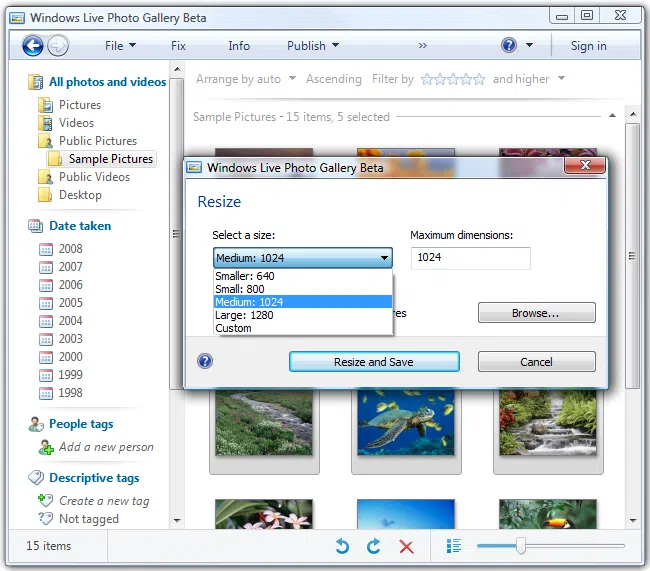The image size is (650, 571).
Task: Choose Custom from the size list
Action: coord(234,328)
